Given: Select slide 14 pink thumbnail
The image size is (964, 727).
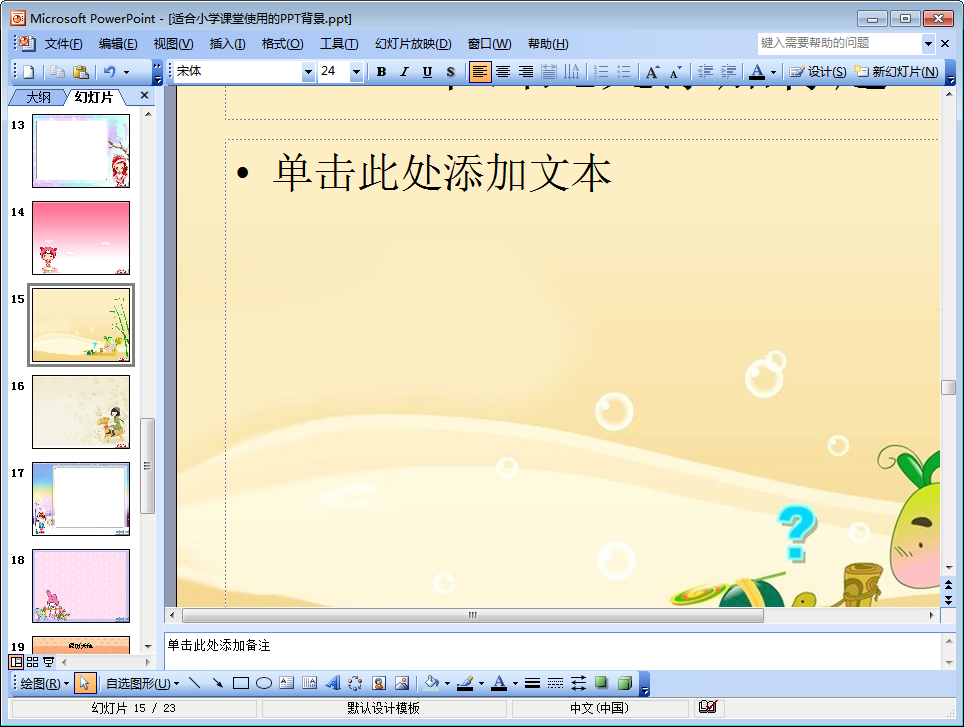Looking at the screenshot, I should [81, 238].
